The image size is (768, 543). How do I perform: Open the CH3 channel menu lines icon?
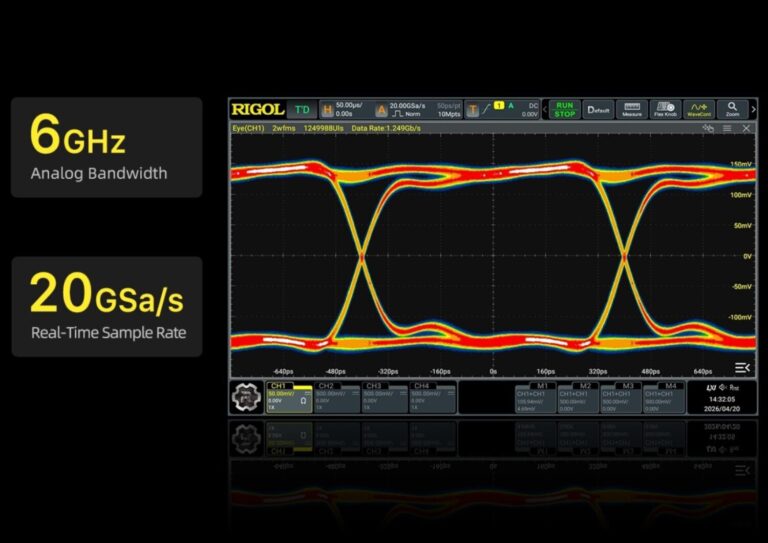tap(403, 393)
